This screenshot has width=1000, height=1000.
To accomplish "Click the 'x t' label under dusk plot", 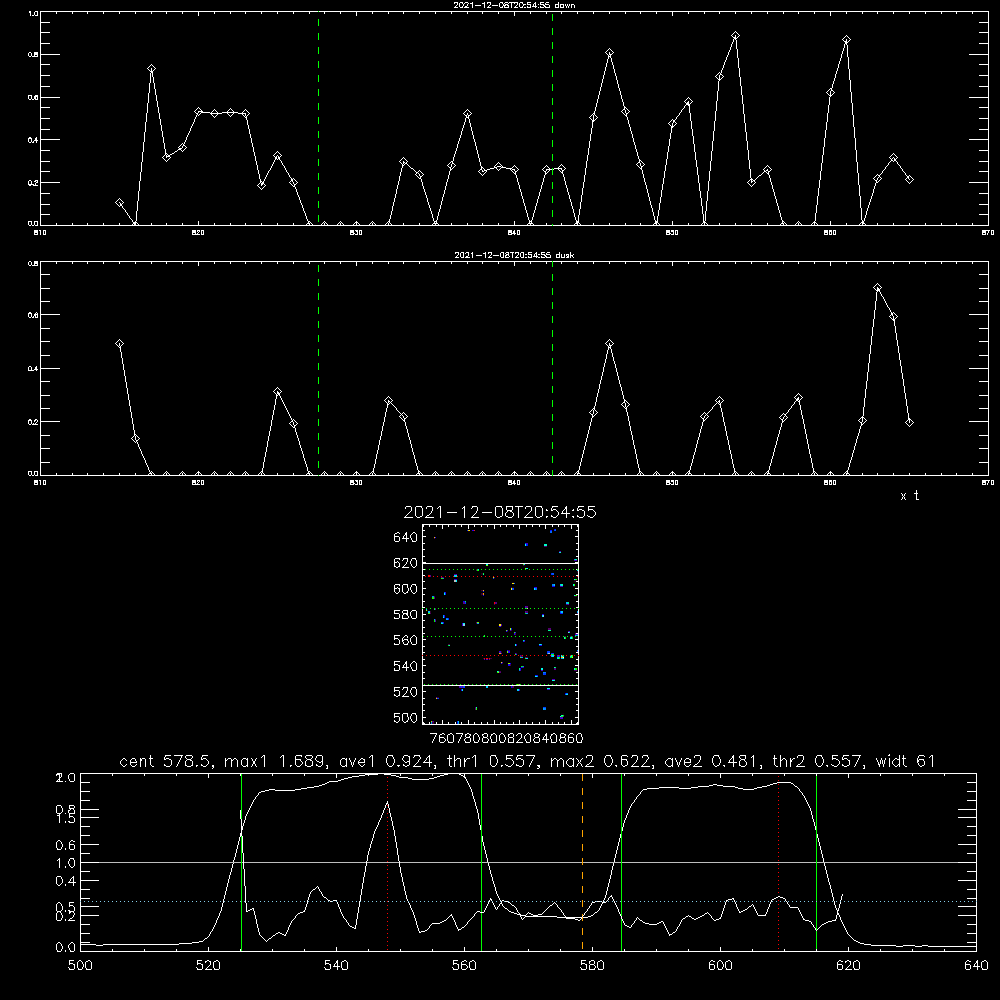I will pos(909,496).
